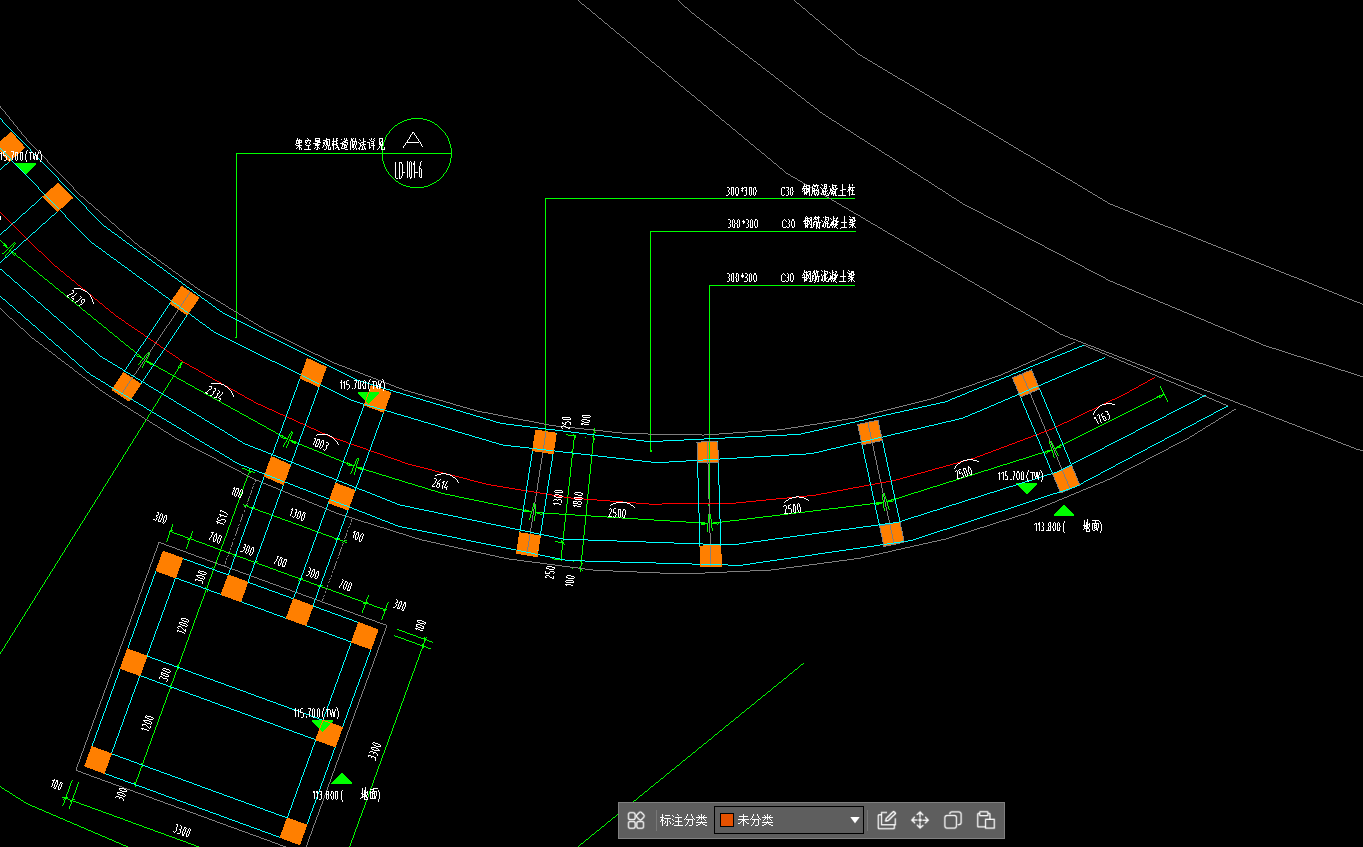Click the 1163 arc dimension text

click(x=1102, y=418)
